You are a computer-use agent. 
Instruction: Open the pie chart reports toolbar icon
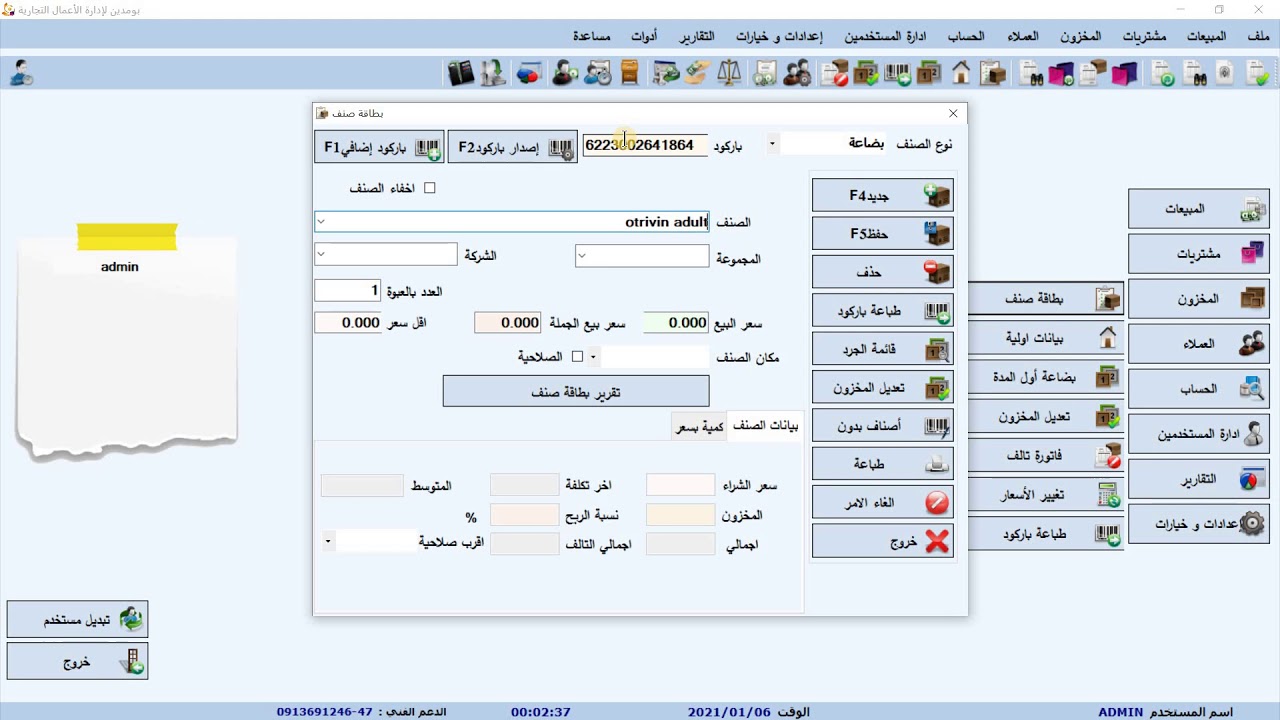528,73
